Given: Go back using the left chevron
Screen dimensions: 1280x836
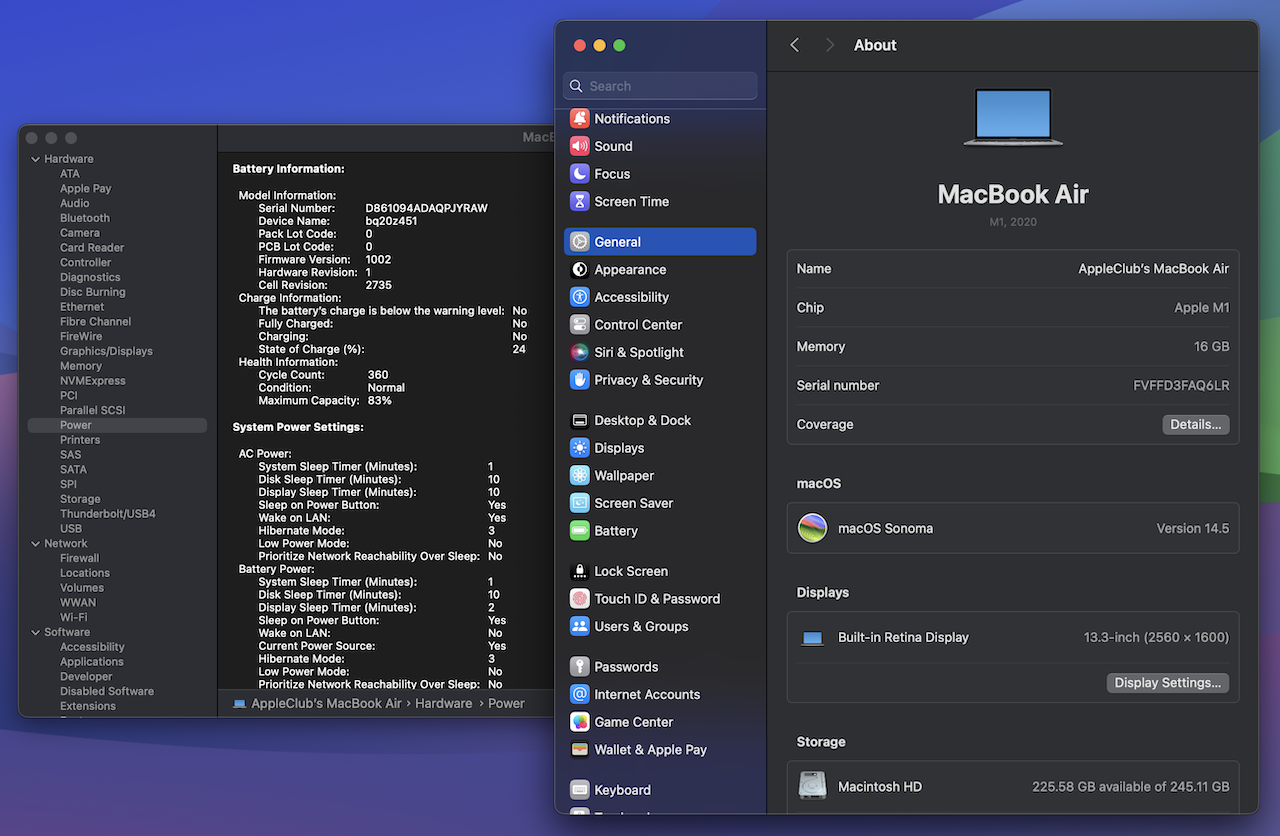Looking at the screenshot, I should click(x=795, y=45).
